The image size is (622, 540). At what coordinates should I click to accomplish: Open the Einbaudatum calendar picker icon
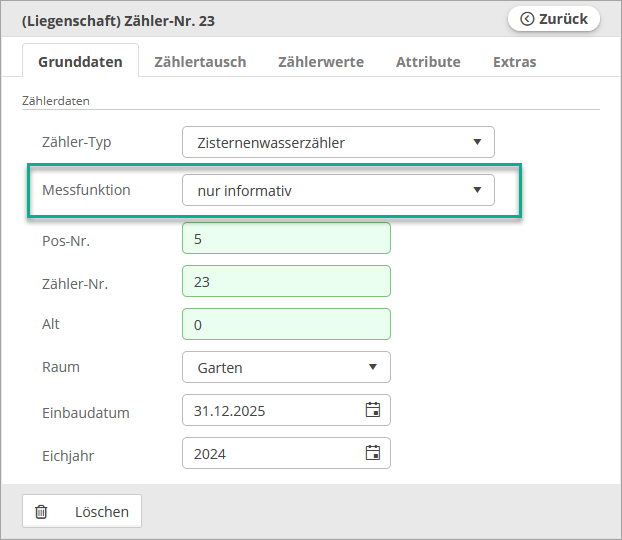pos(373,410)
